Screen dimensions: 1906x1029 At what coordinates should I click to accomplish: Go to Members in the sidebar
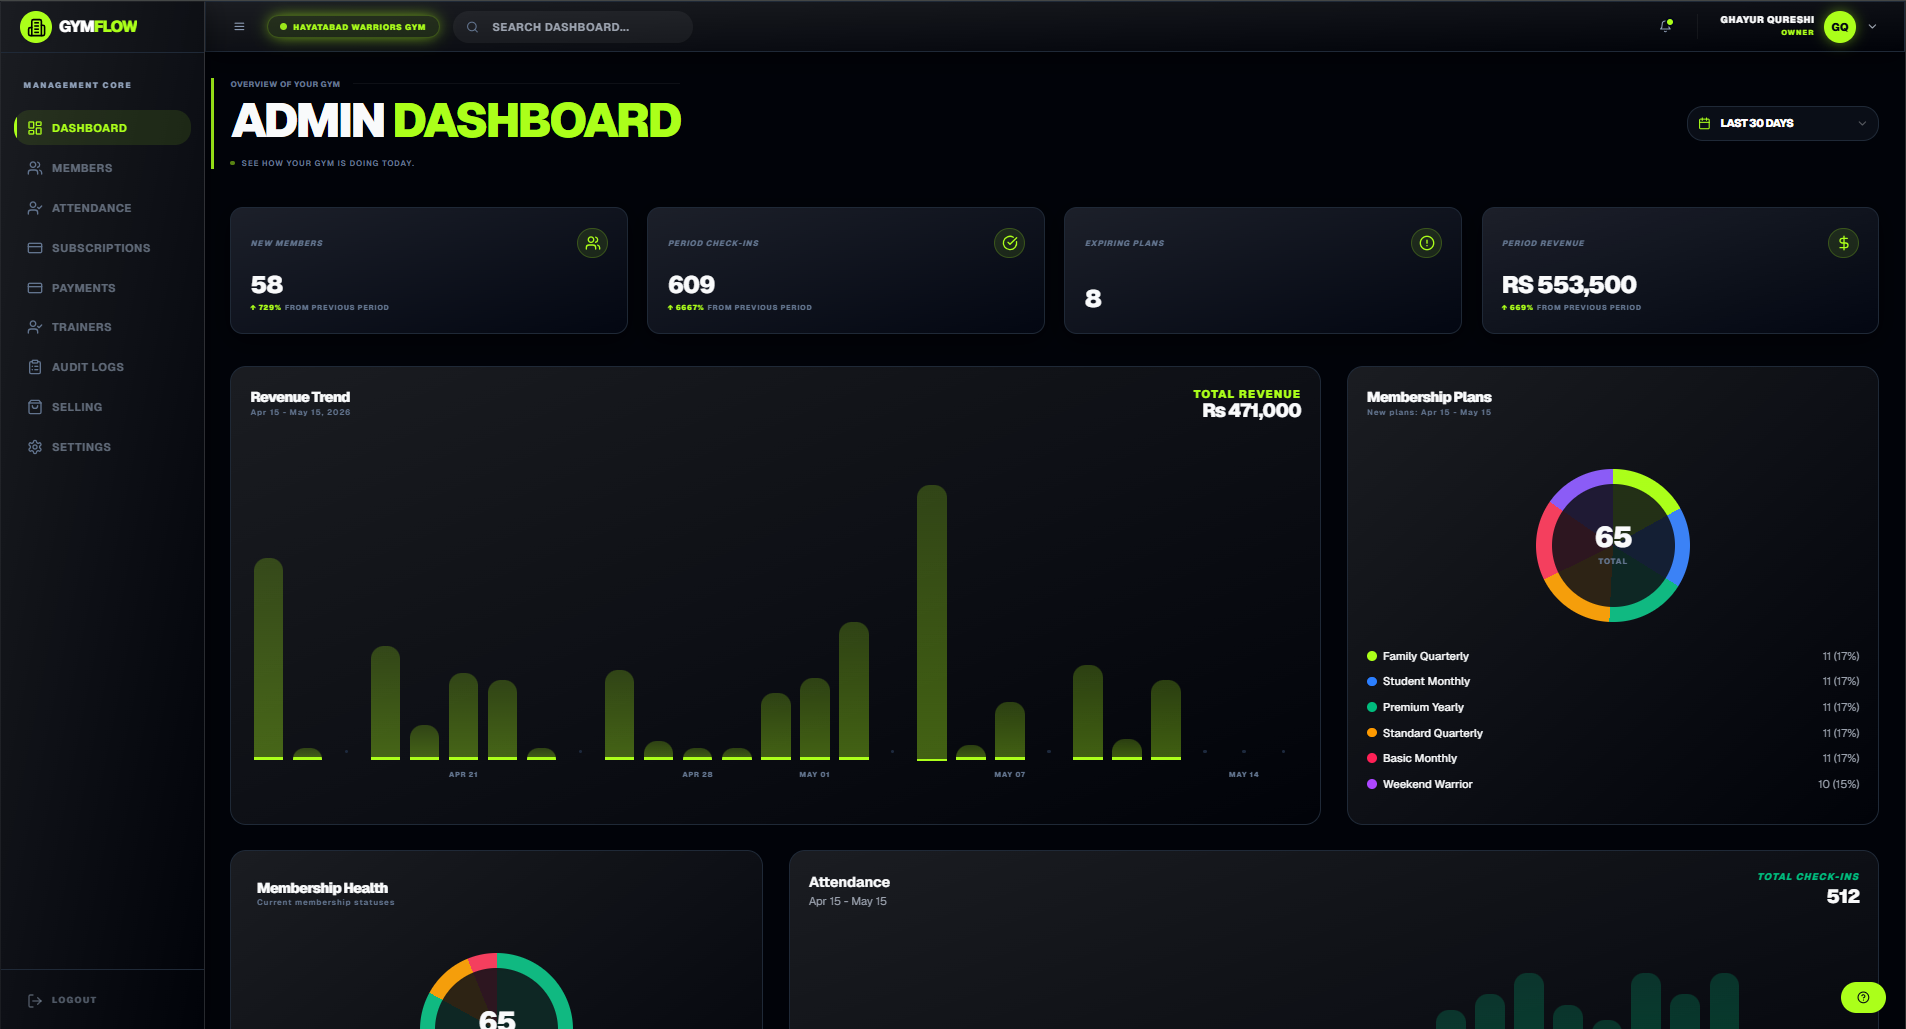point(102,168)
